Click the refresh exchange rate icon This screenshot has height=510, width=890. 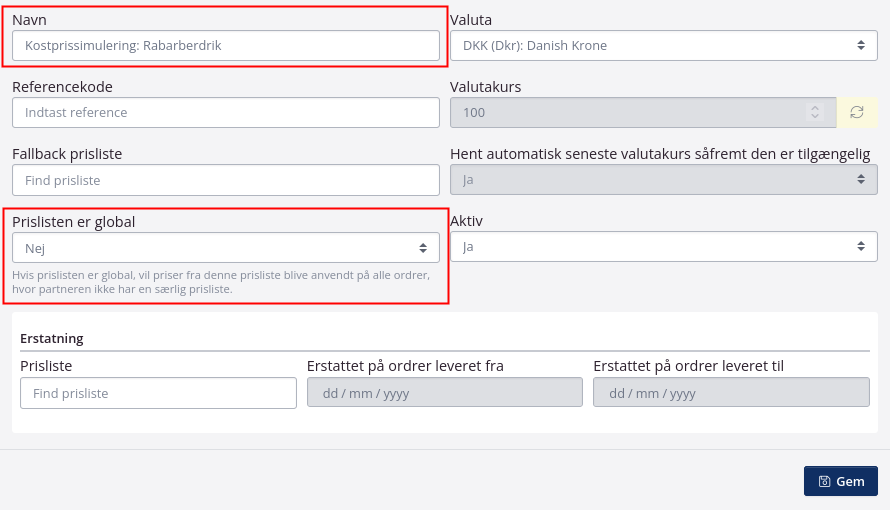[857, 112]
